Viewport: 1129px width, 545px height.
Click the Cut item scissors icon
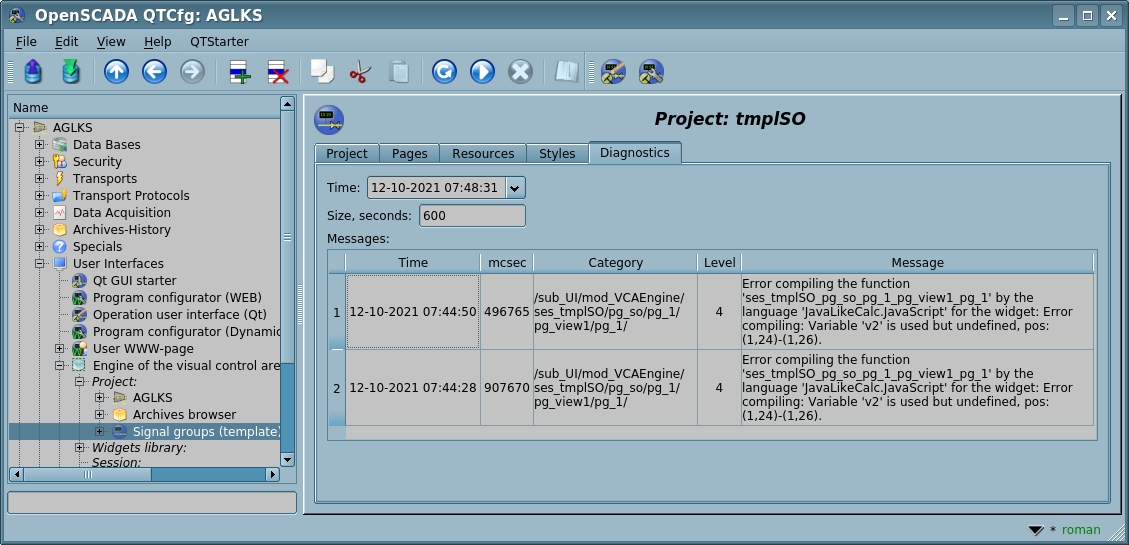360,72
